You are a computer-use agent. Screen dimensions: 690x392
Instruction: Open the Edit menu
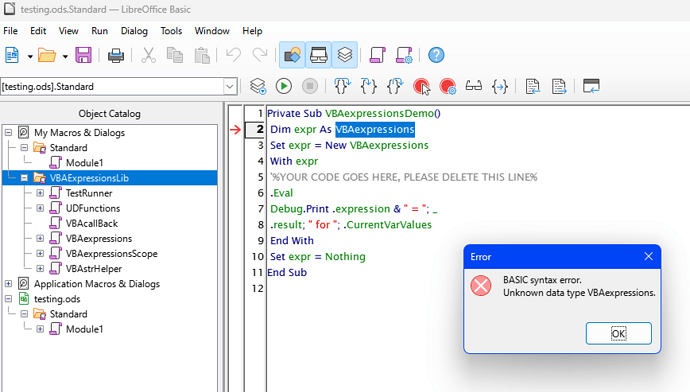(x=38, y=31)
